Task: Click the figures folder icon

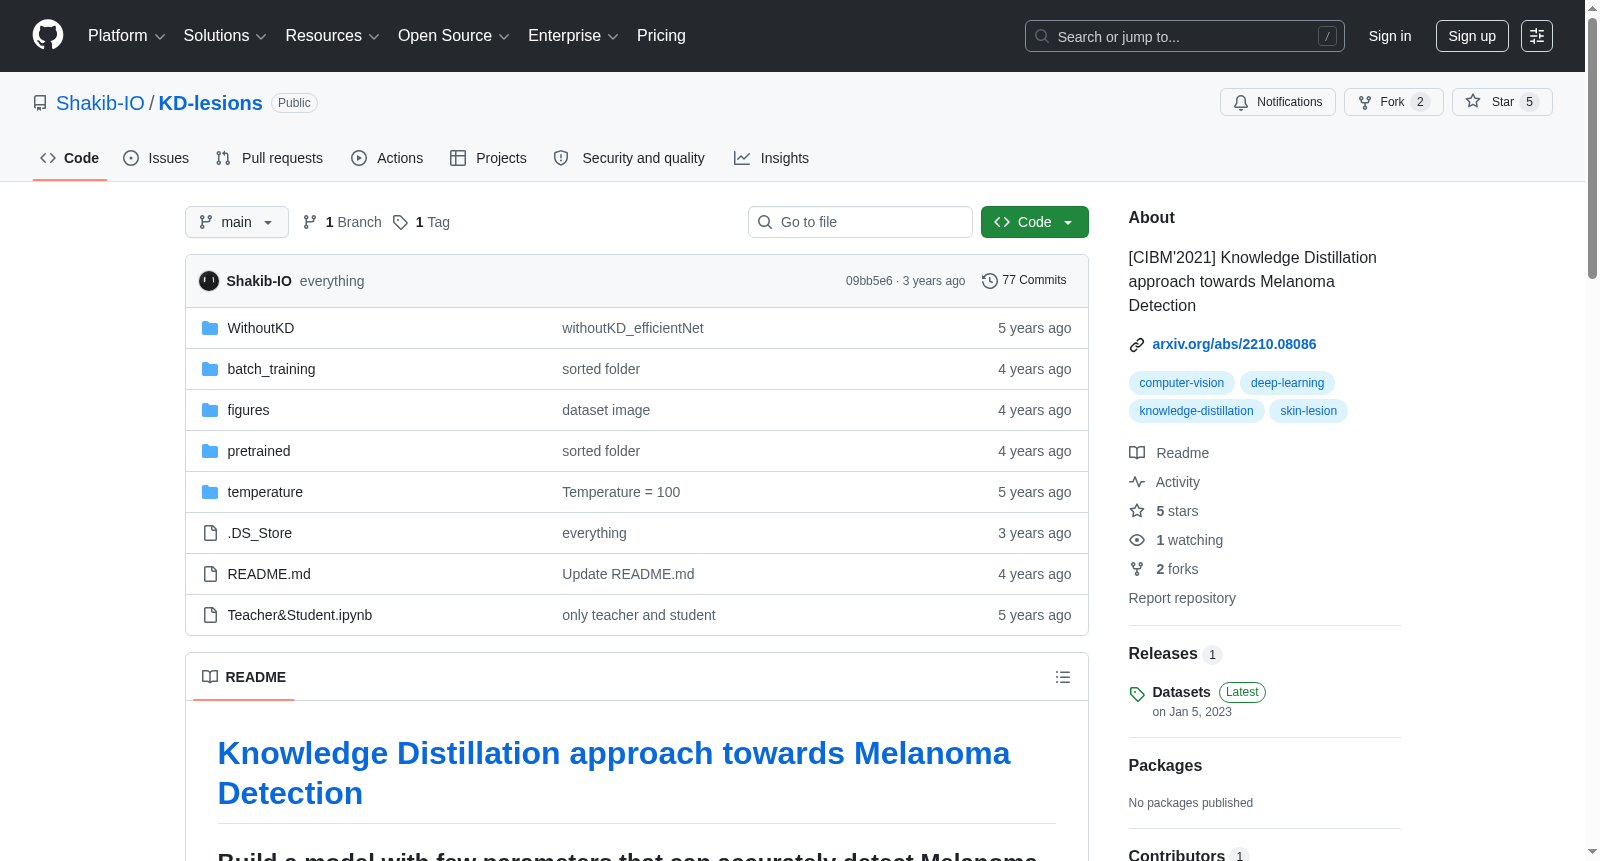Action: tap(210, 410)
